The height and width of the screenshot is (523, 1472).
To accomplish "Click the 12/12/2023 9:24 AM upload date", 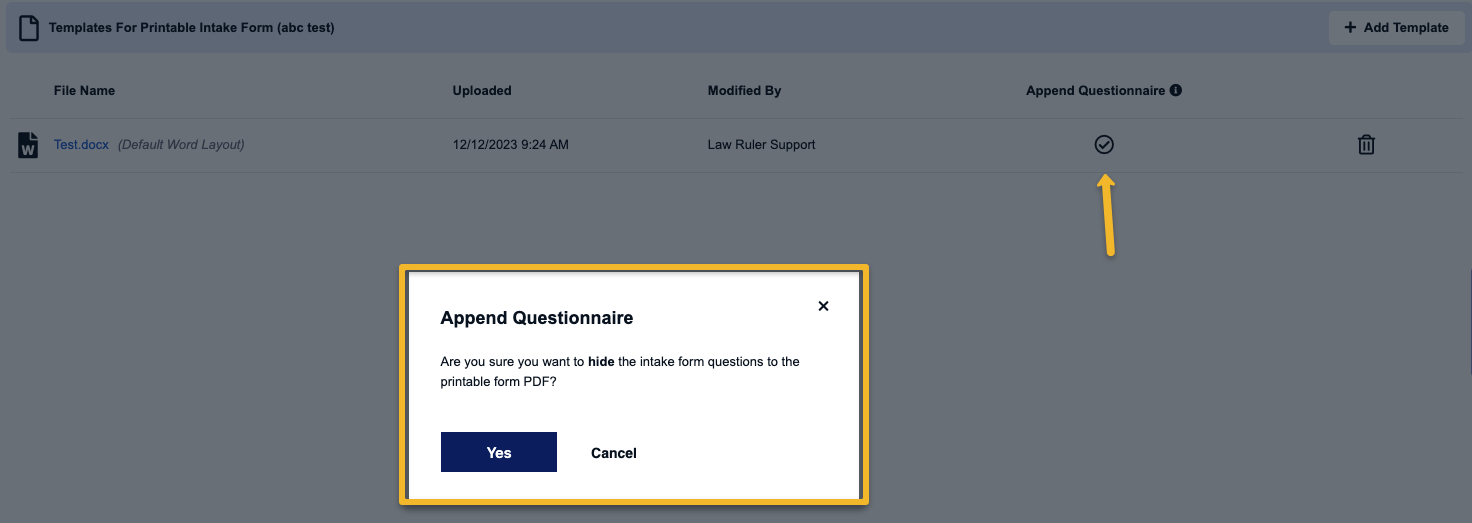I will click(x=511, y=145).
